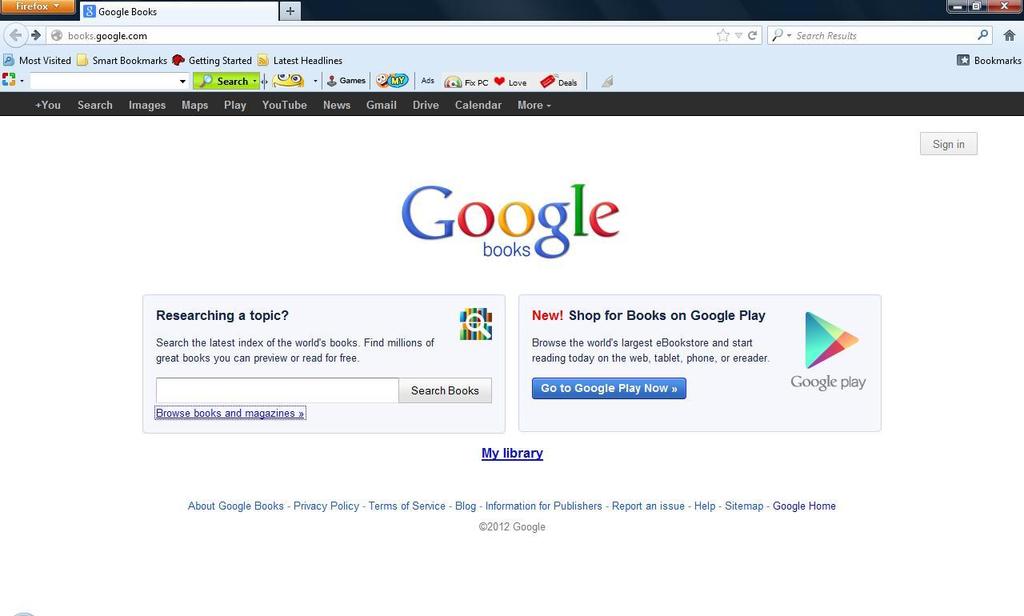Click the site identity globe icon
The height and width of the screenshot is (616, 1024).
coord(57,36)
